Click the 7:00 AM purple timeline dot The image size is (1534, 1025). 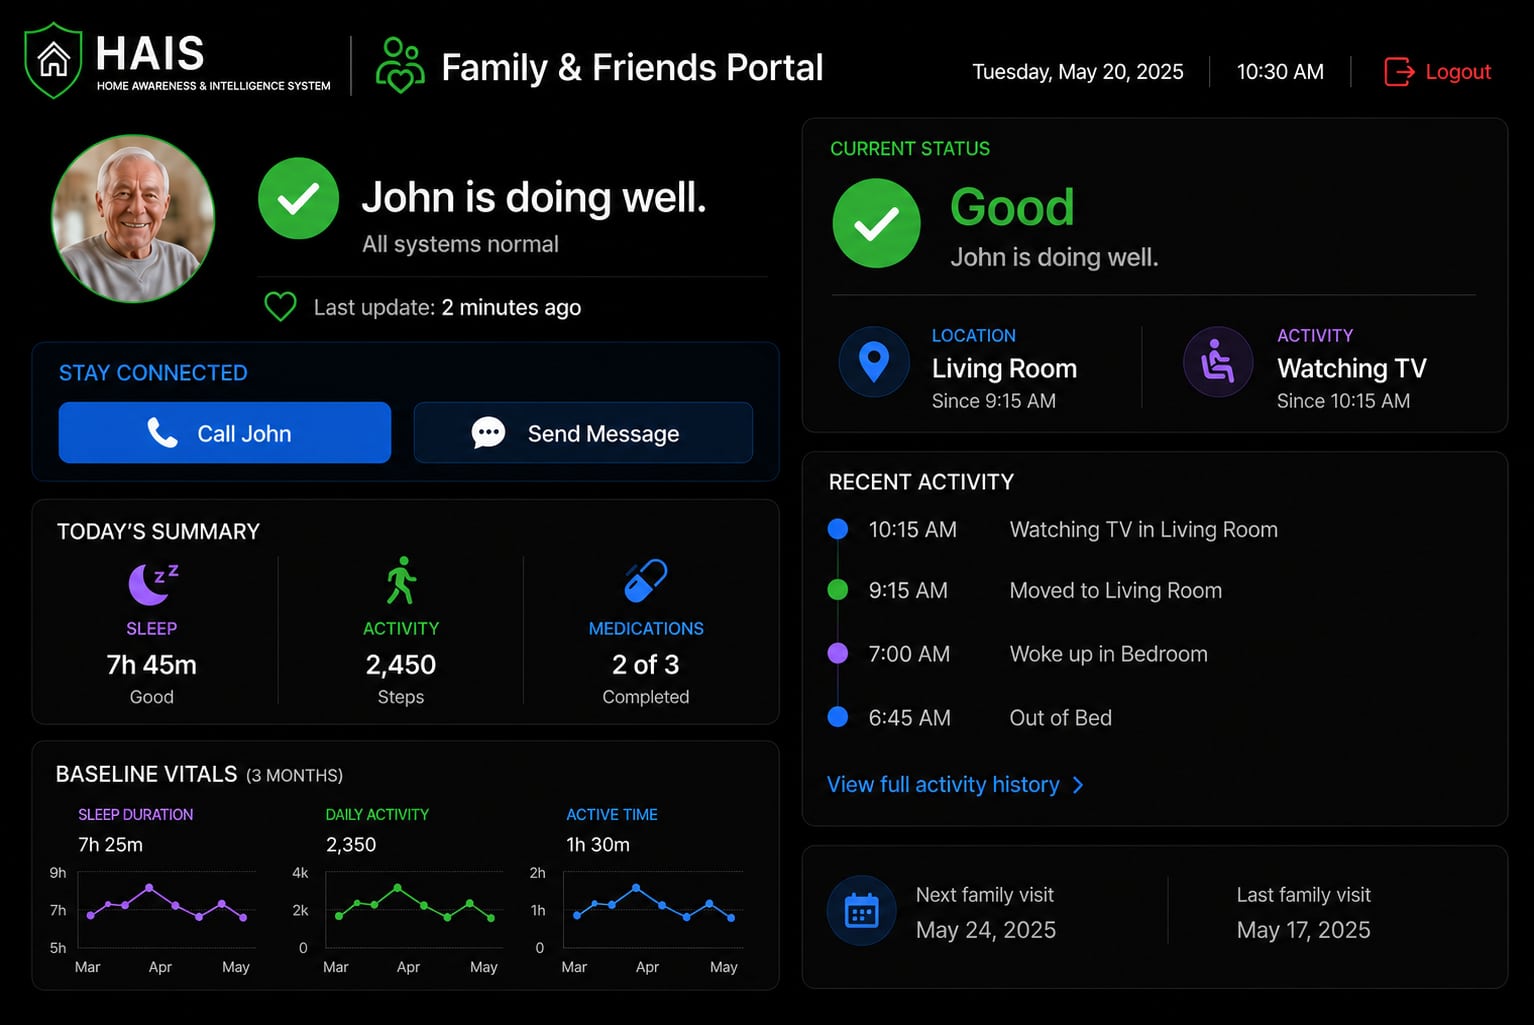coord(838,653)
